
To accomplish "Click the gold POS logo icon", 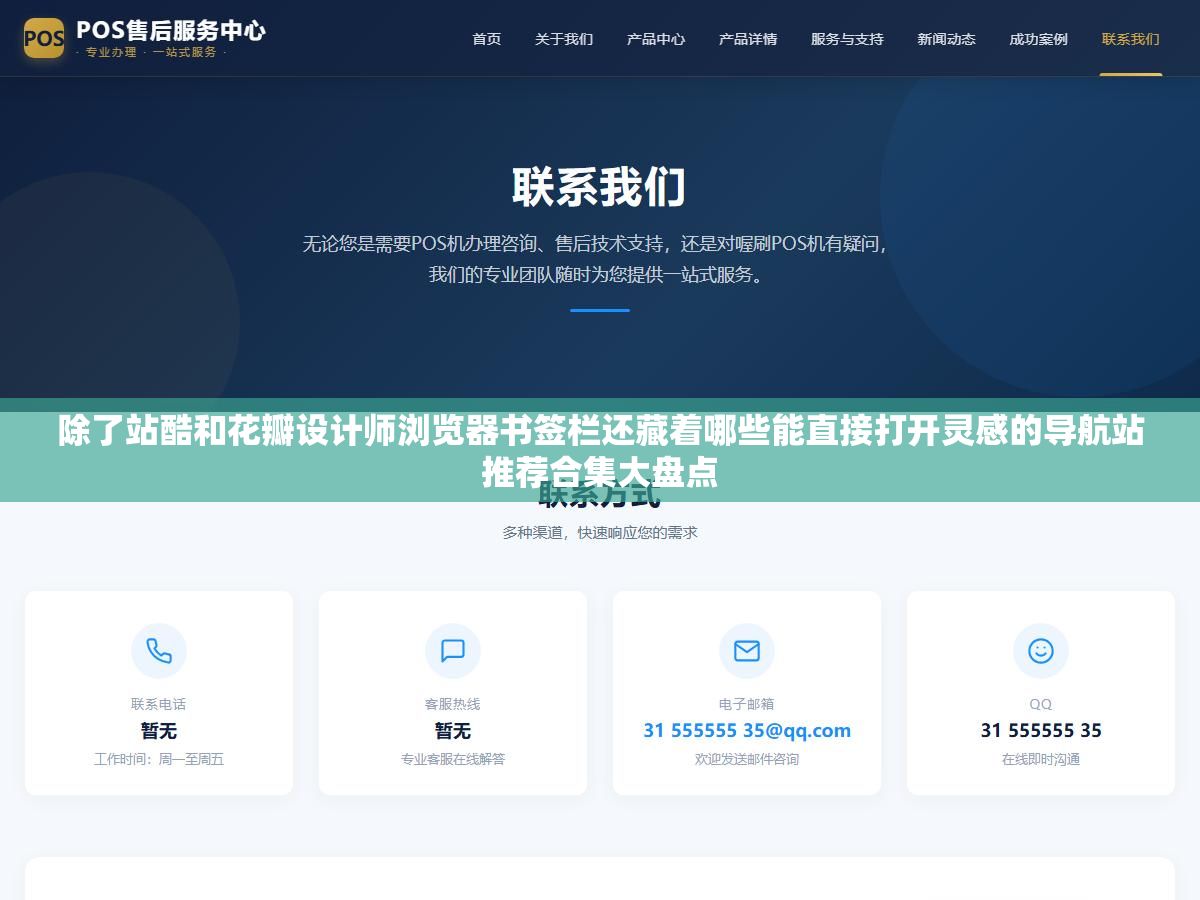I will pyautogui.click(x=44, y=38).
